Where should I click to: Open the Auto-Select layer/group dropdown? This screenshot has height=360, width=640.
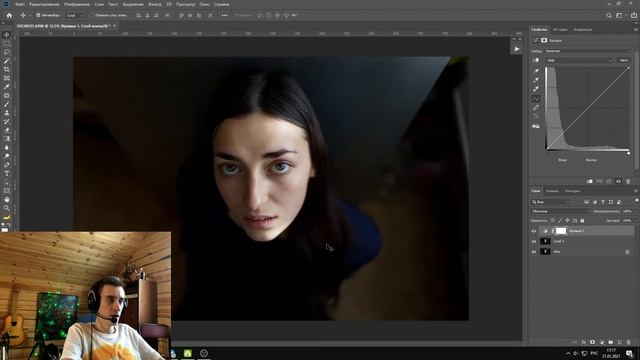point(75,15)
